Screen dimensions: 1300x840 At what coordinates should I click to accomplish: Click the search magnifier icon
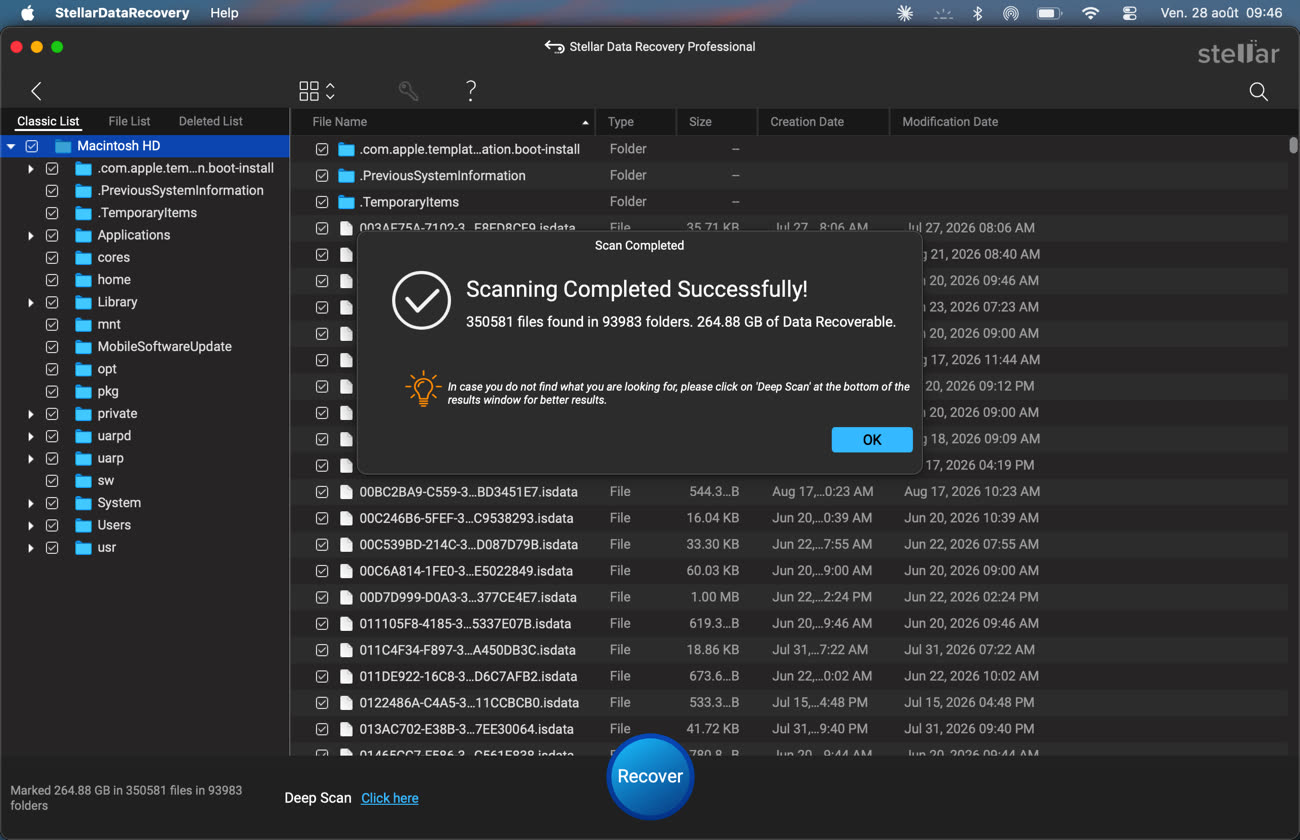(1259, 92)
